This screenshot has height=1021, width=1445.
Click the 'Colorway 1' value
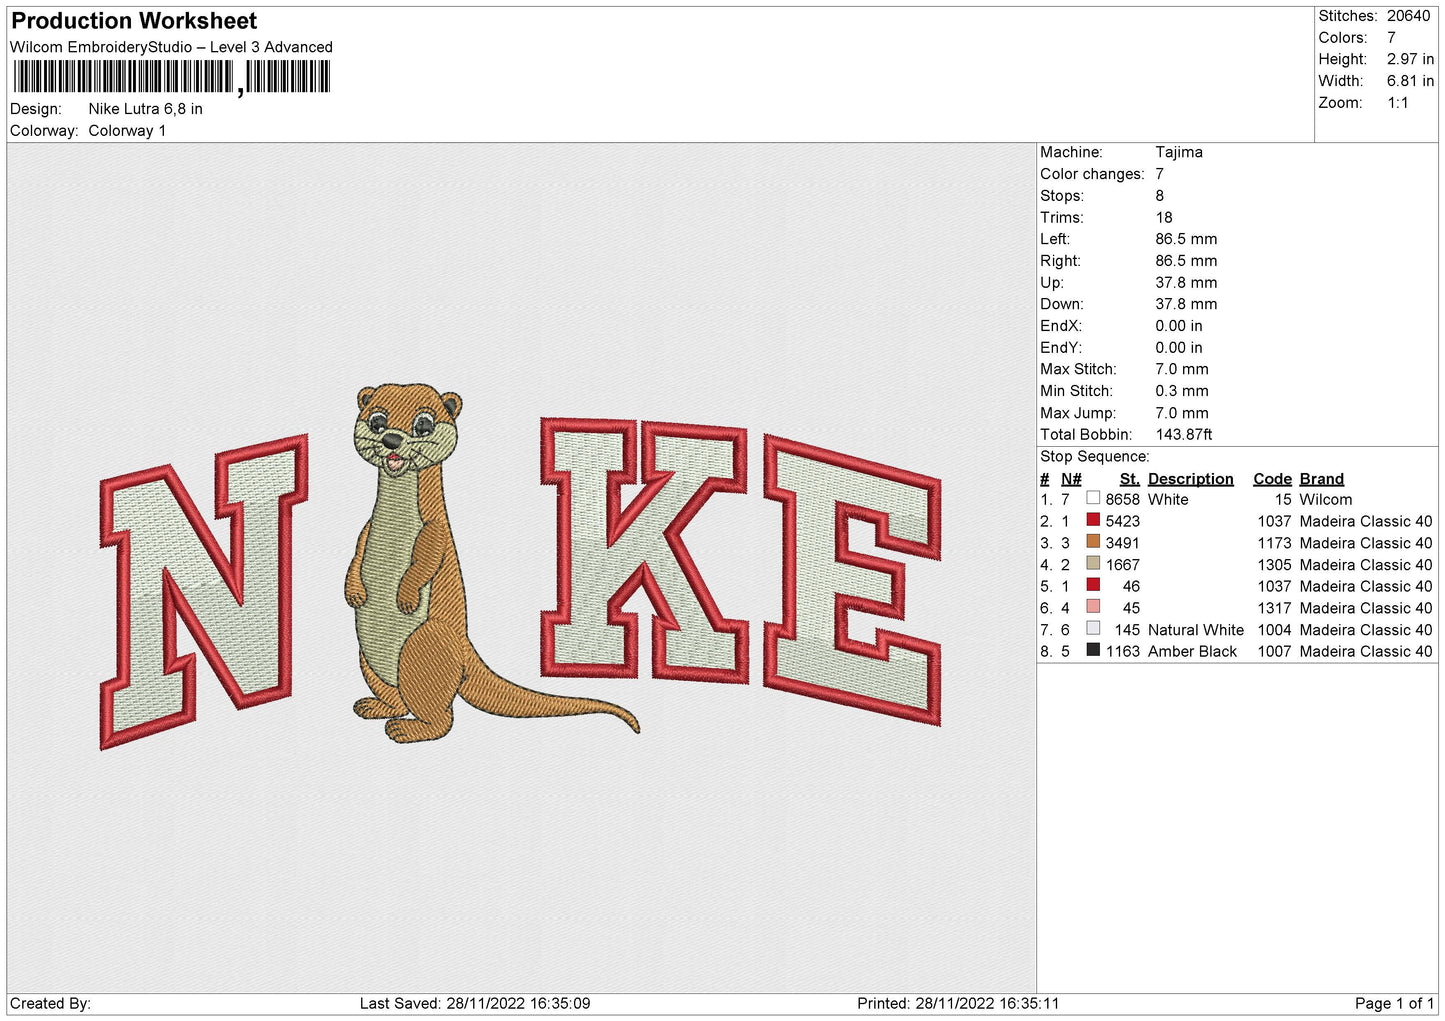pos(127,131)
